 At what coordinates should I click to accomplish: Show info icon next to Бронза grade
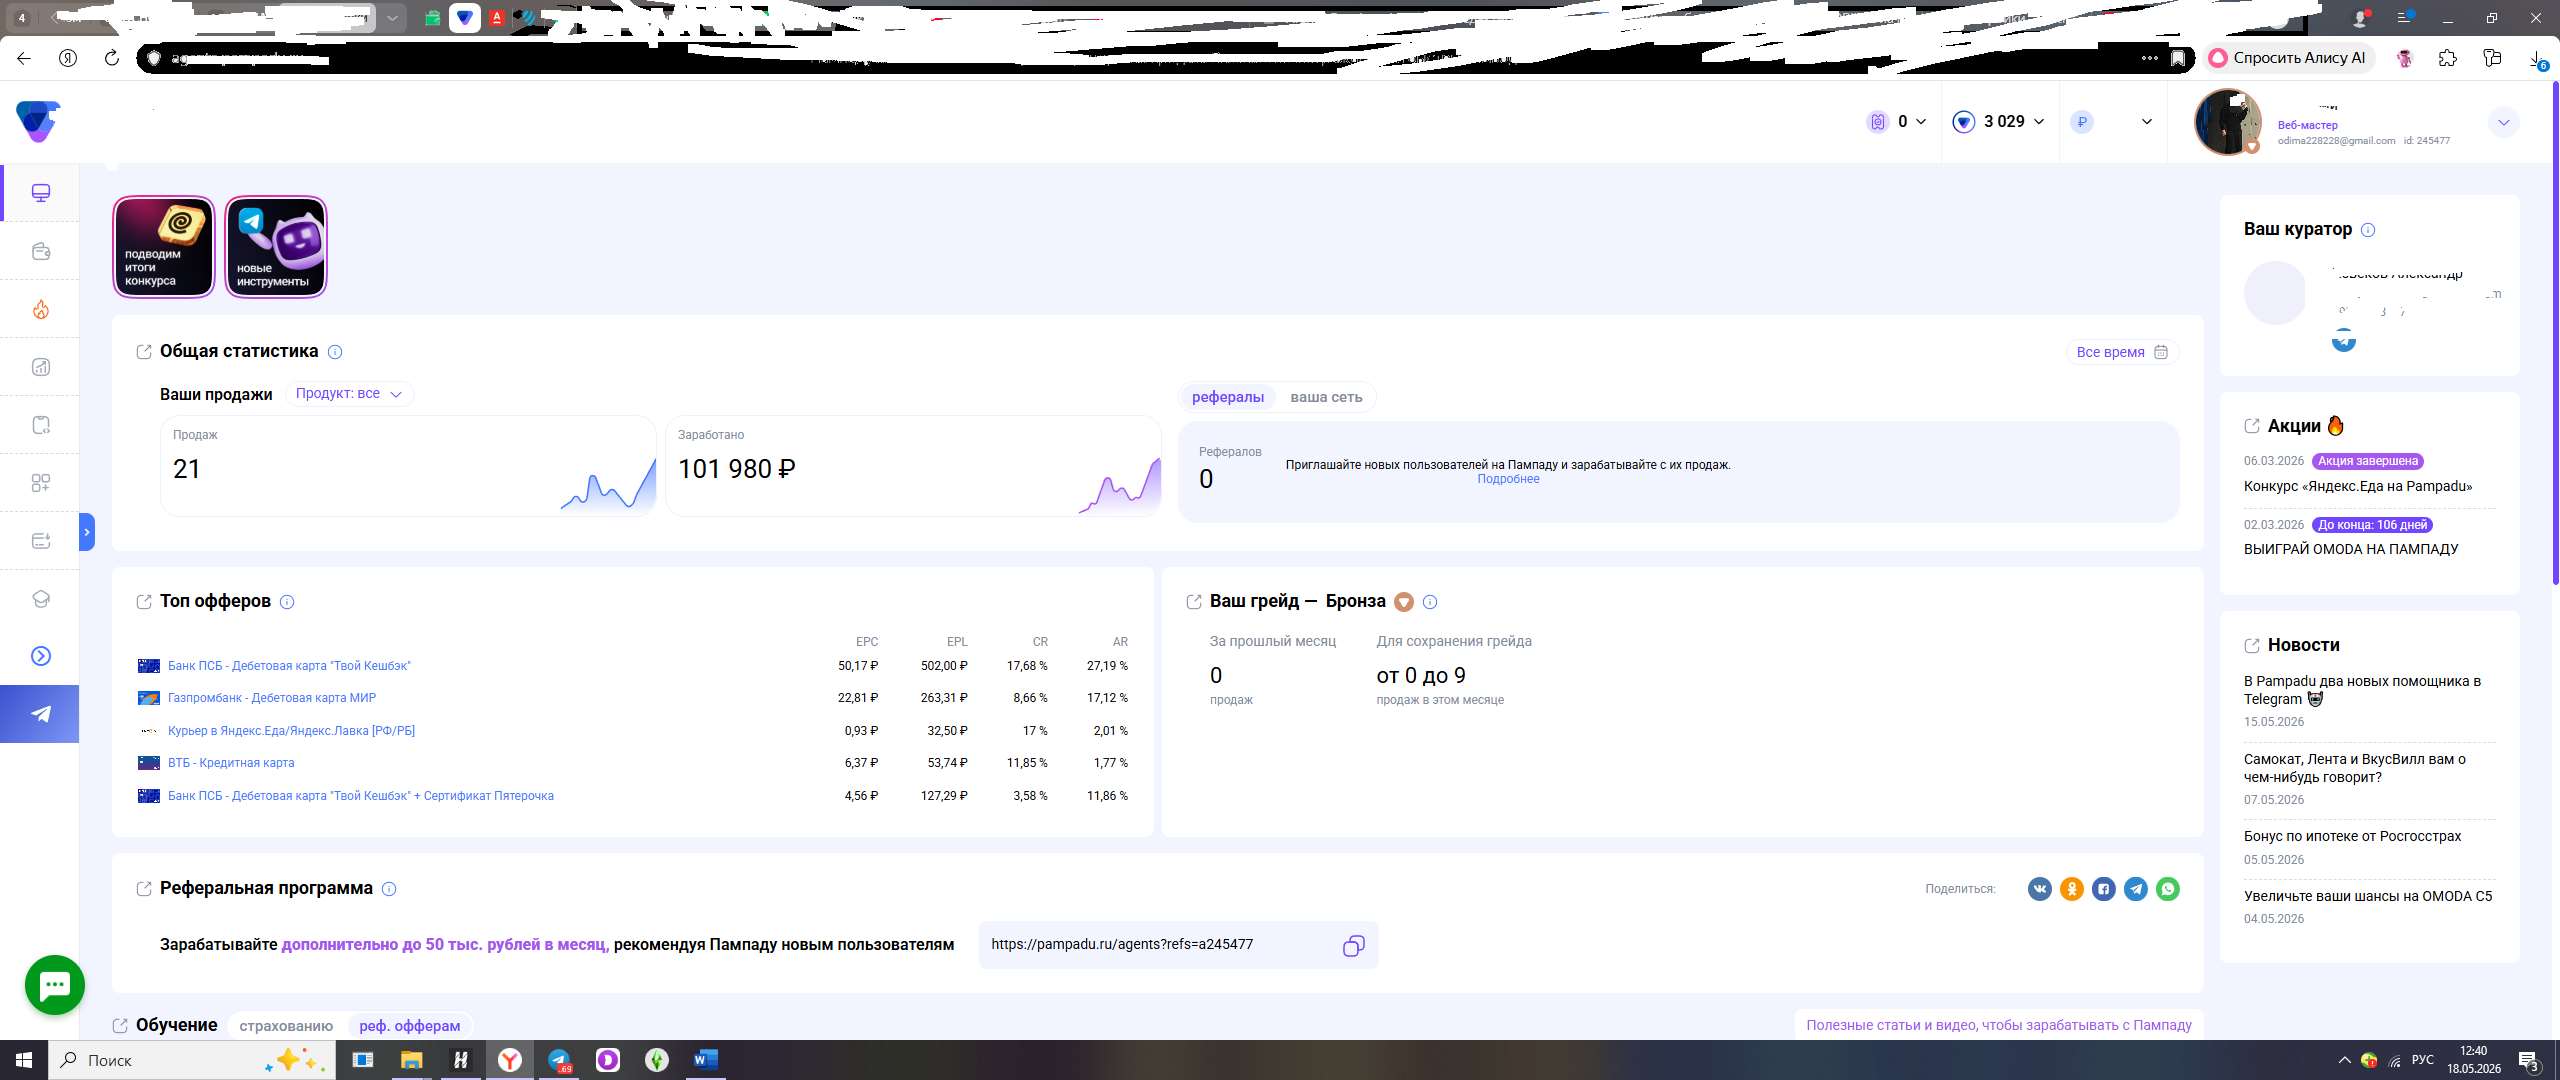click(x=1430, y=602)
